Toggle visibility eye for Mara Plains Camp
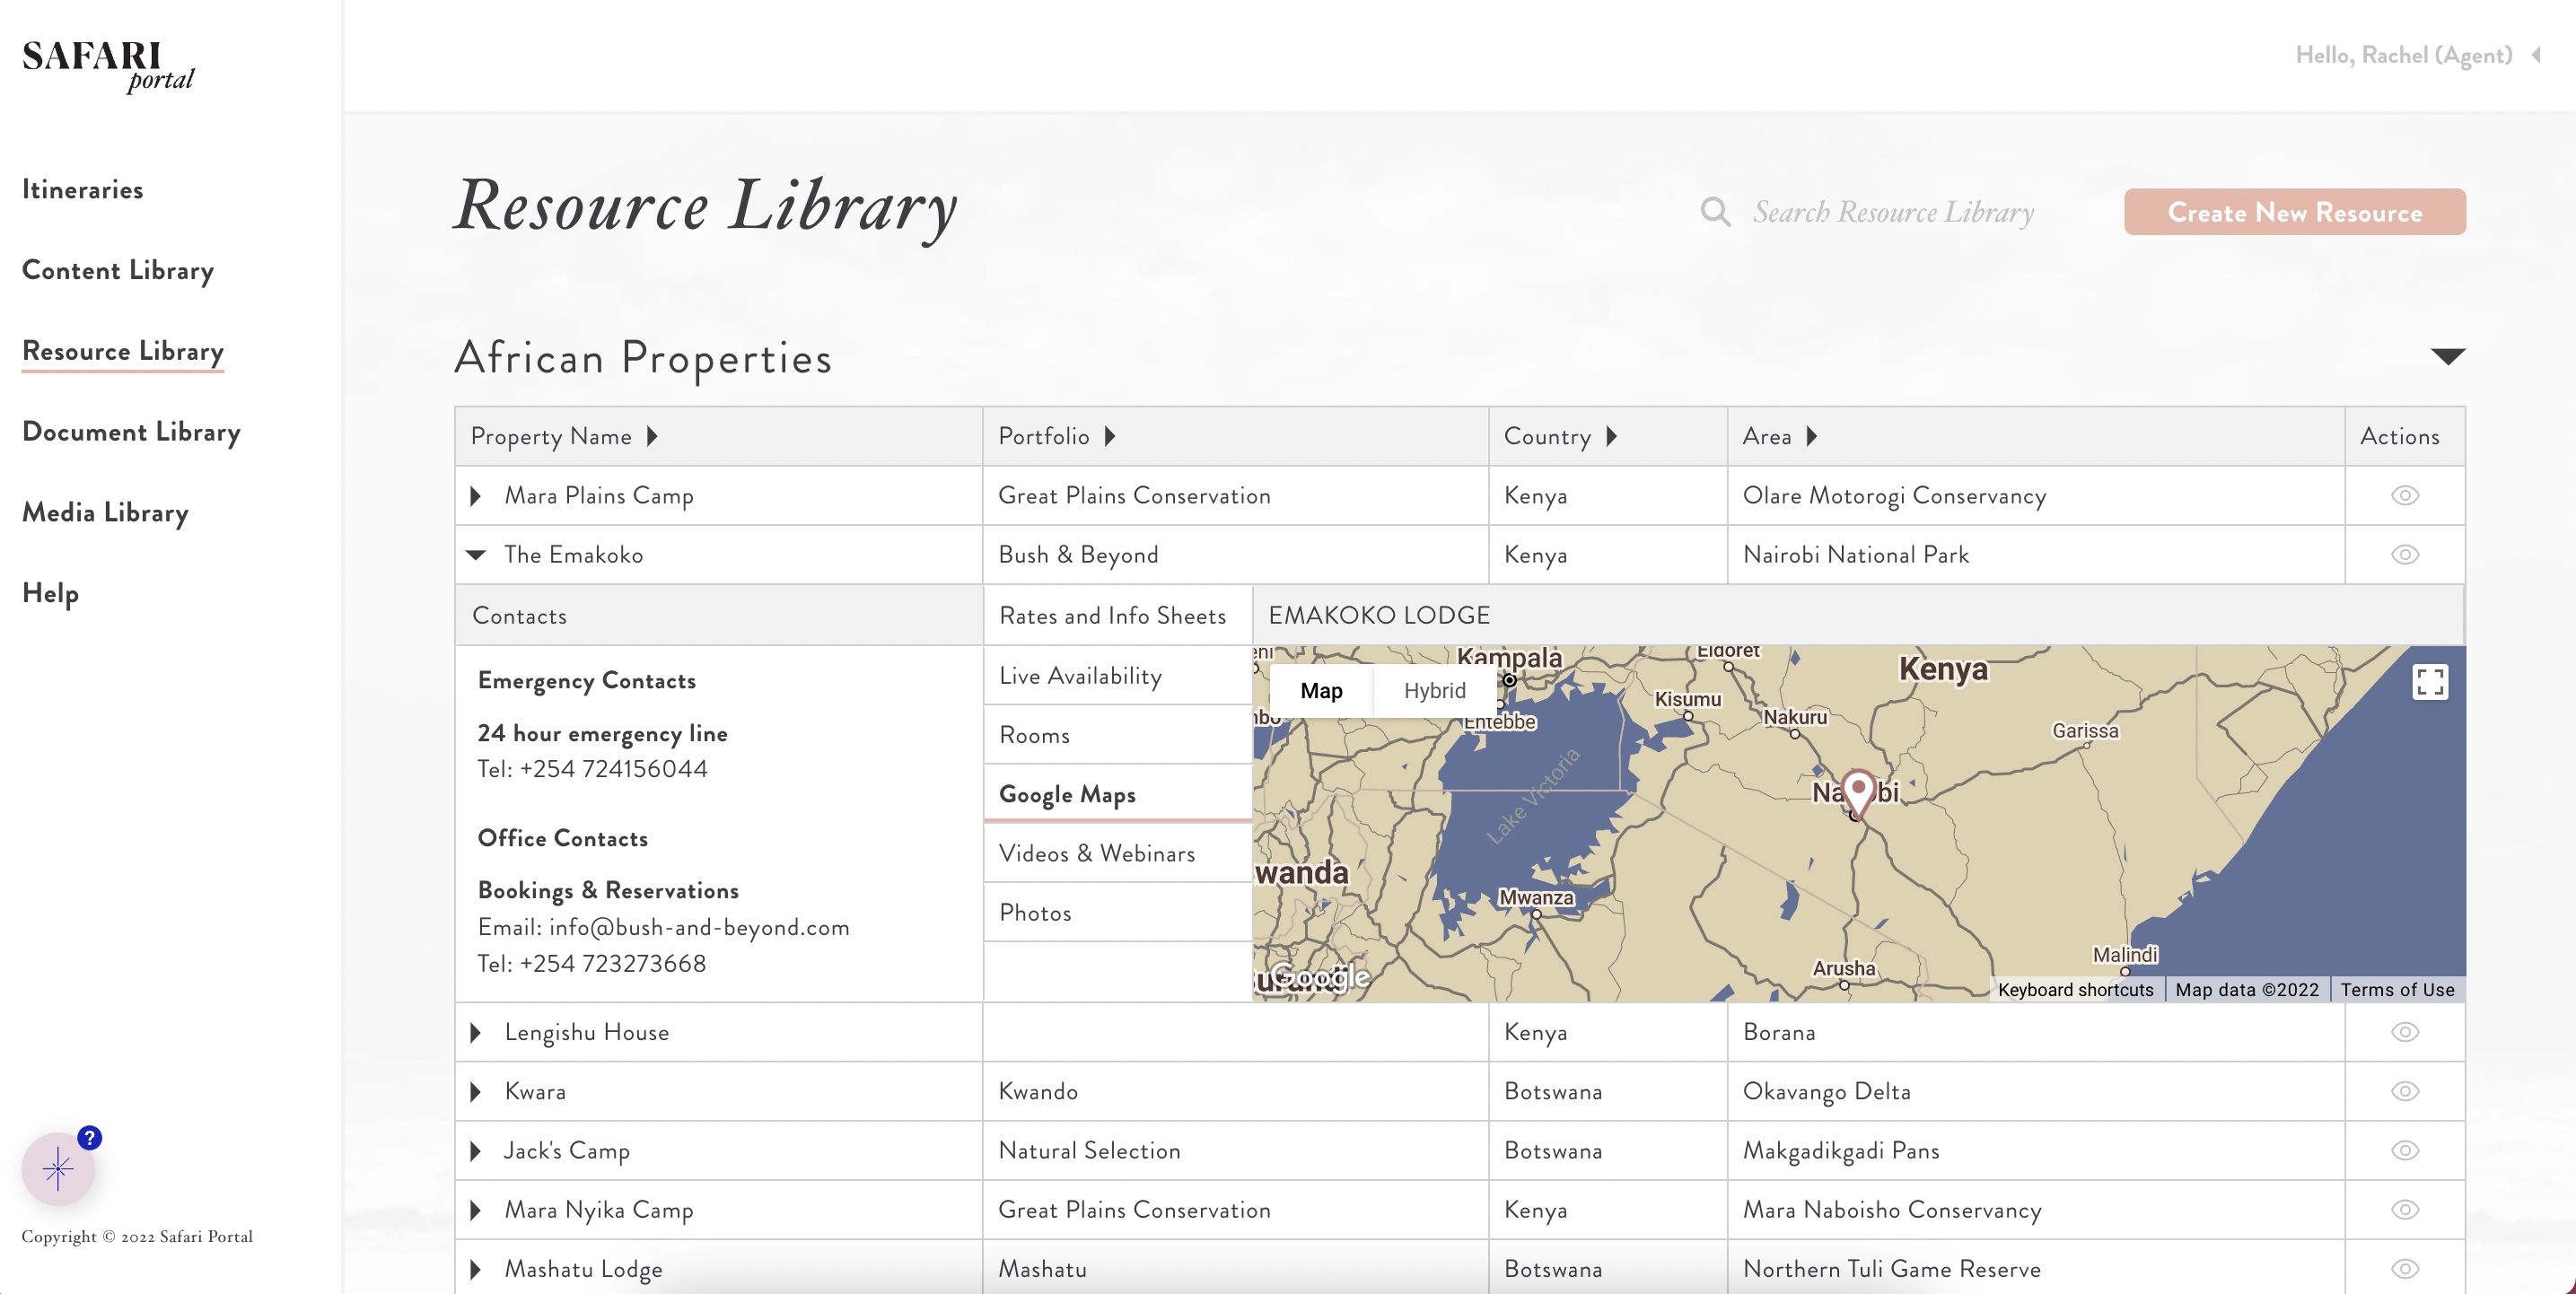 [2405, 496]
